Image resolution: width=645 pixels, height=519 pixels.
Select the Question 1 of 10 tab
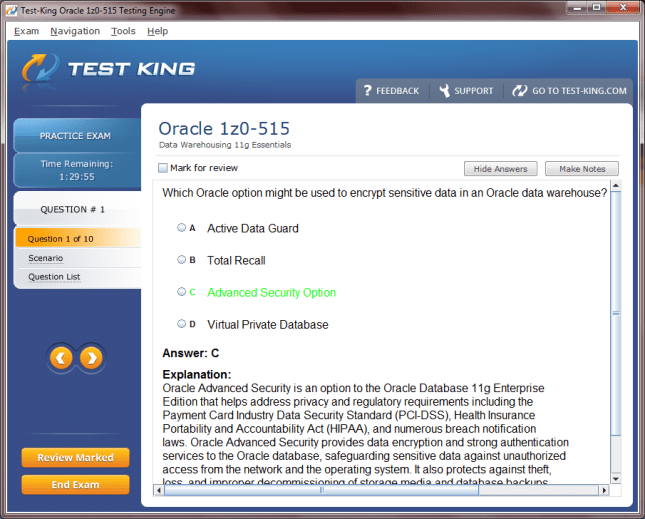[78, 239]
